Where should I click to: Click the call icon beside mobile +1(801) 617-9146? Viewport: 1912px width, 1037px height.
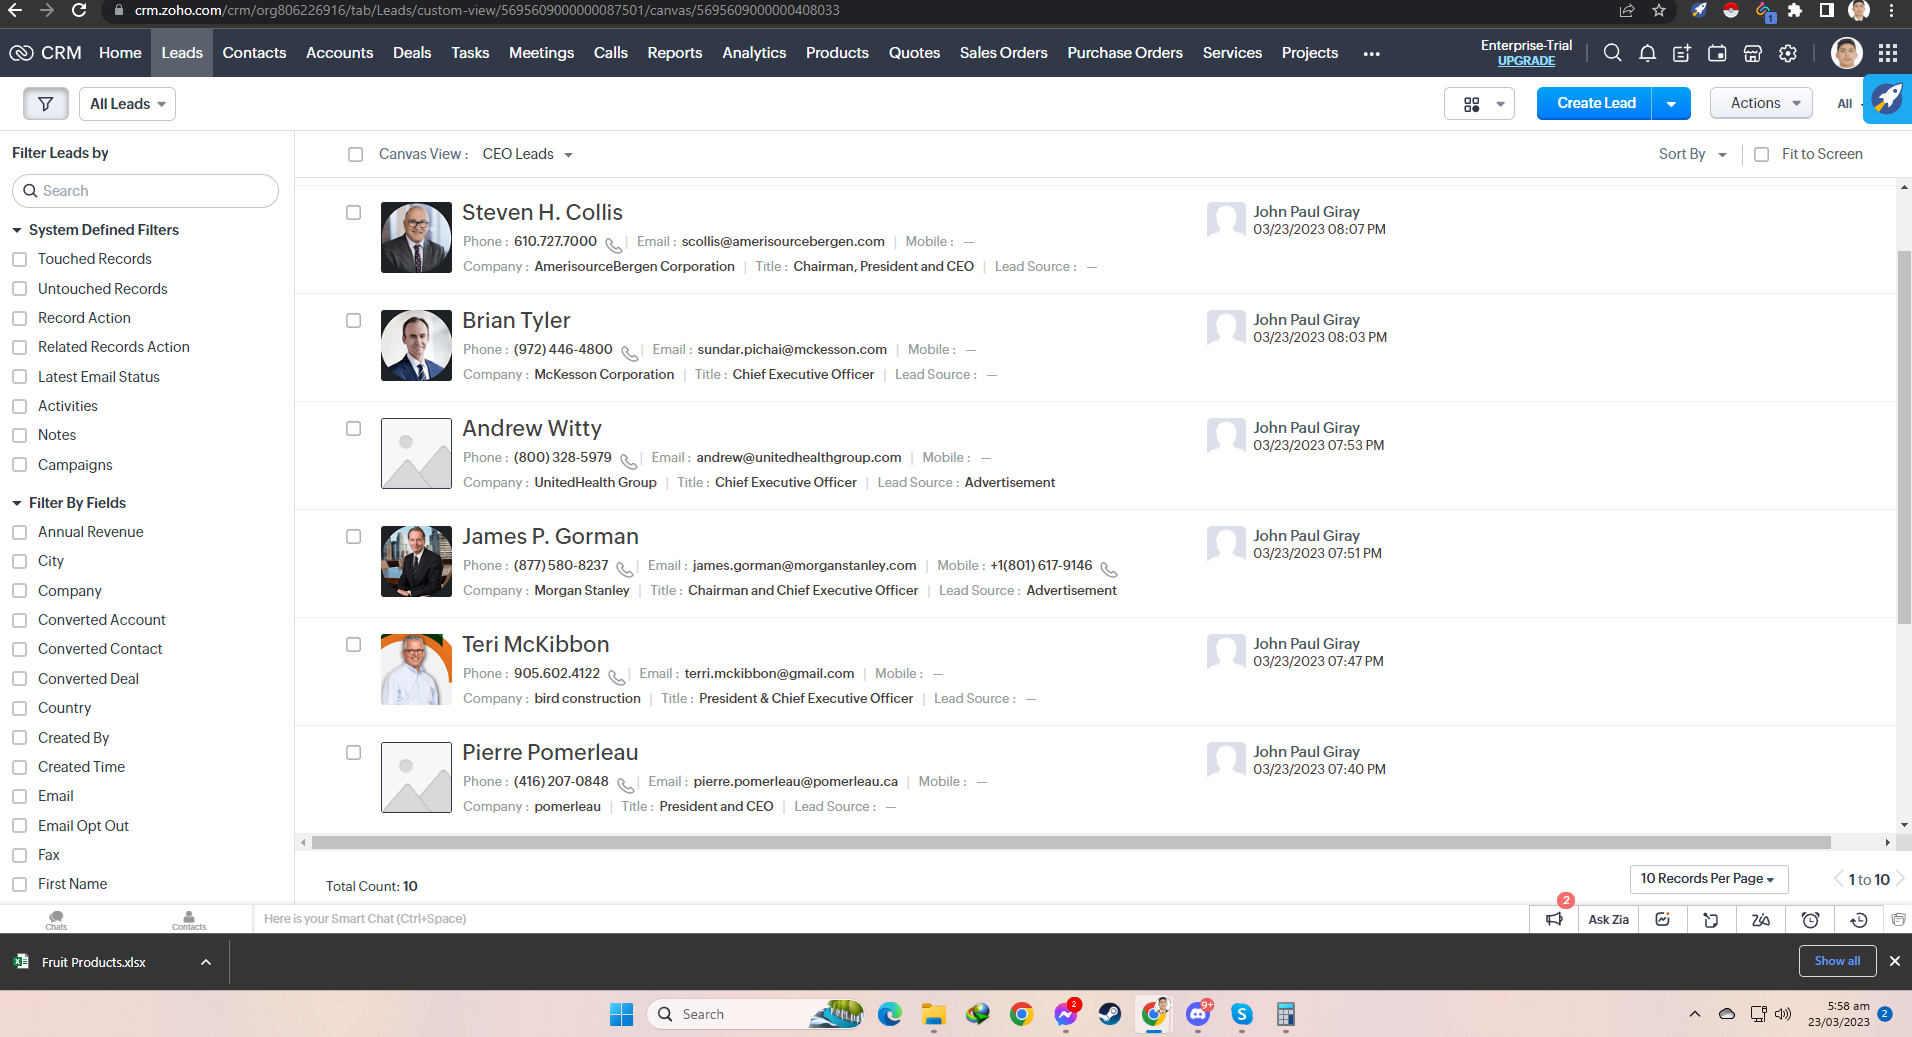coord(1109,568)
